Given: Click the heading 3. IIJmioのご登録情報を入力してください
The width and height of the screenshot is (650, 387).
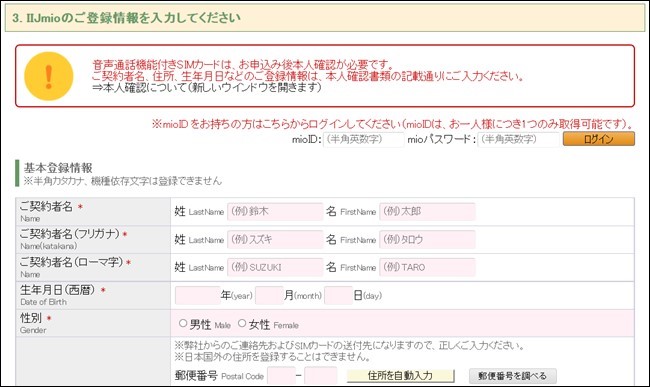Looking at the screenshot, I should click(126, 18).
